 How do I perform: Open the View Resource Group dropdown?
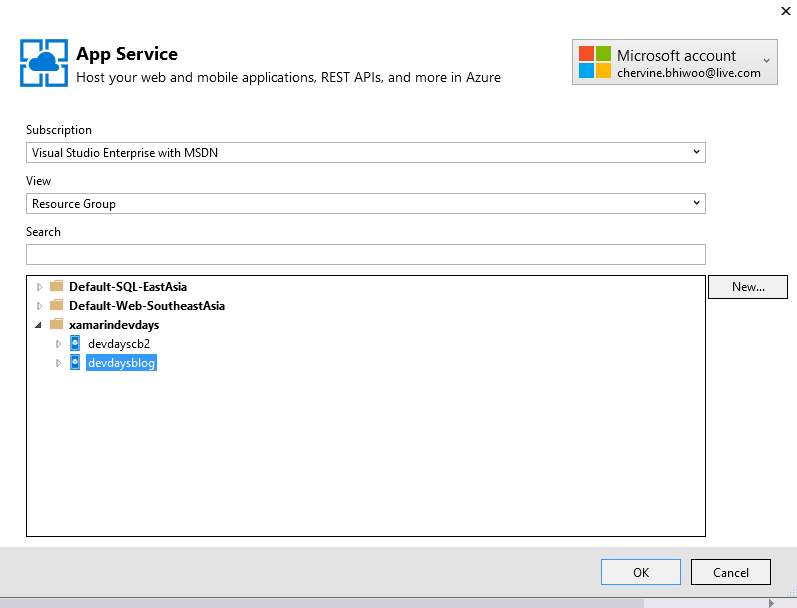click(365, 203)
